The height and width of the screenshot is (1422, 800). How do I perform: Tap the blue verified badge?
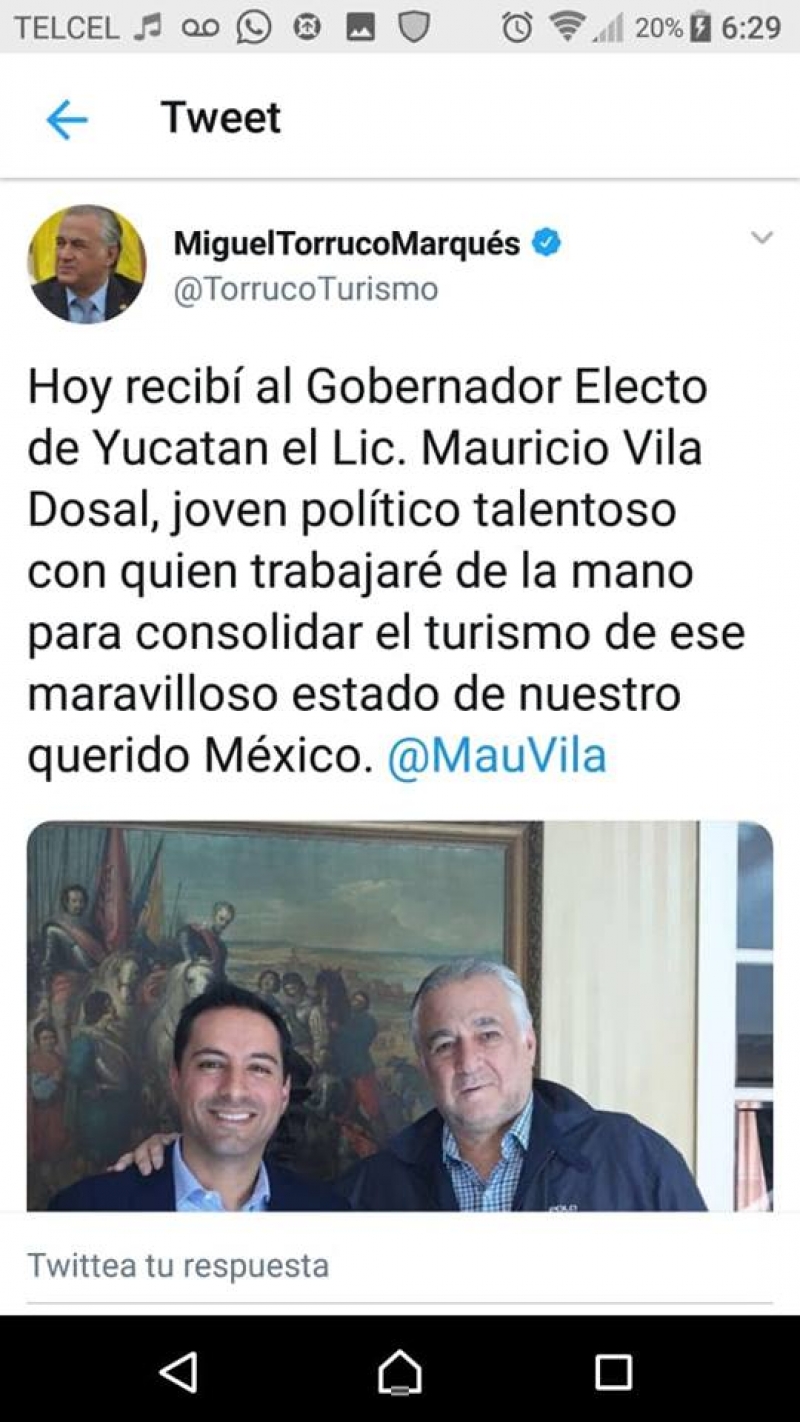[546, 243]
